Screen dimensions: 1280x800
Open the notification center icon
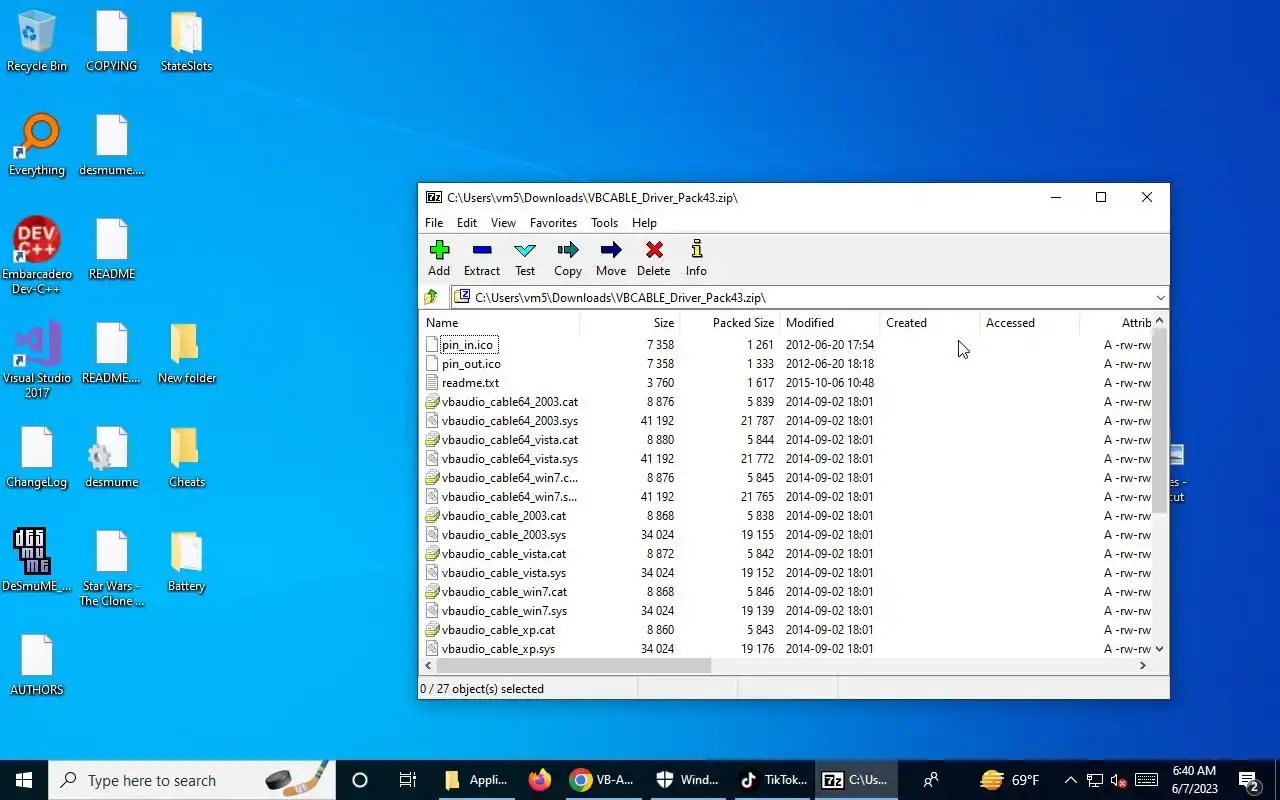point(1249,780)
